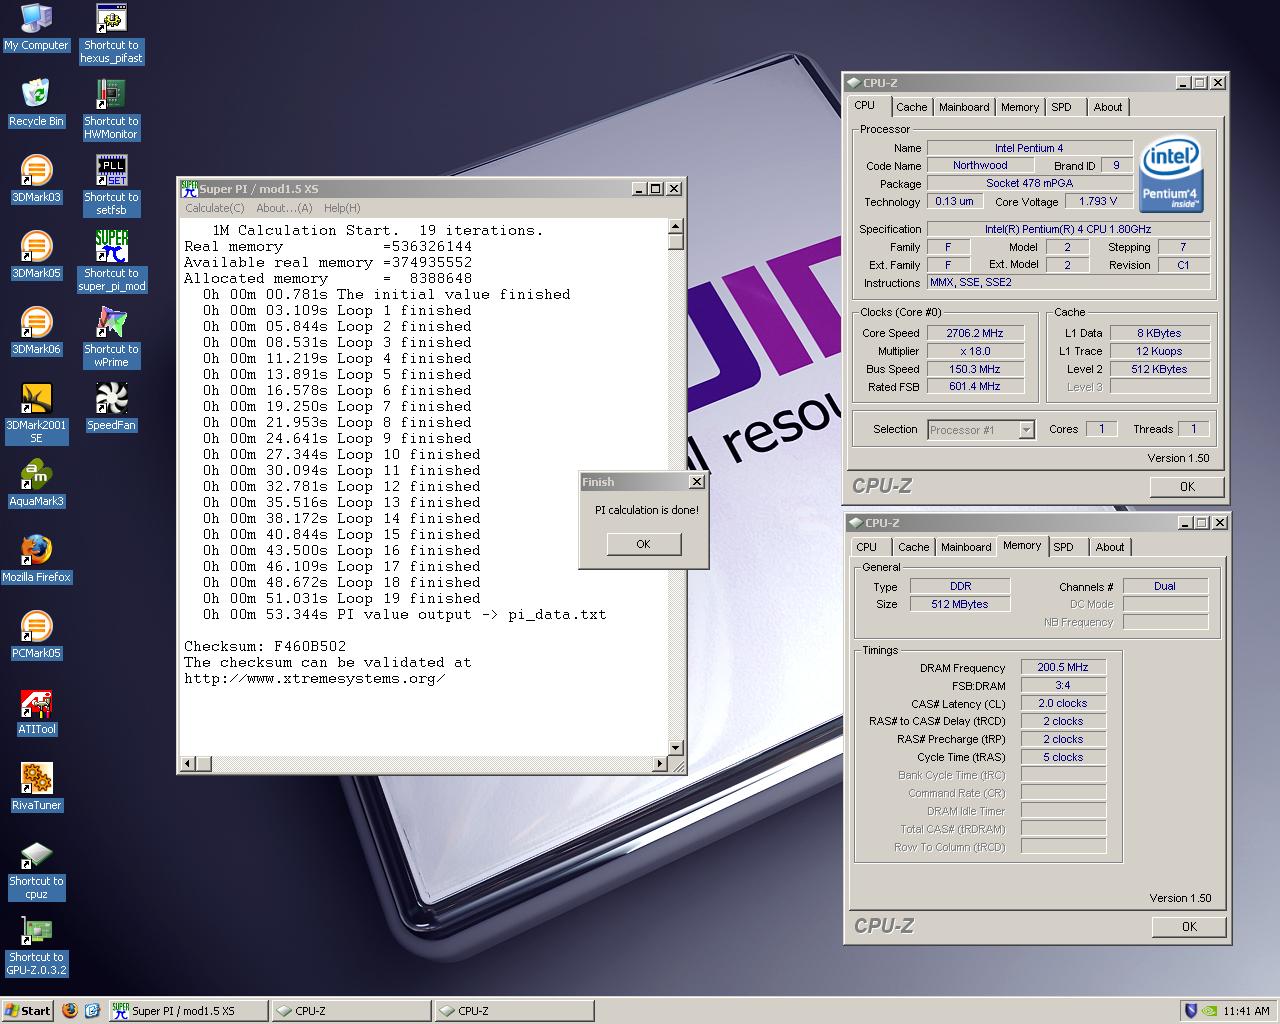
Task: Select first CPU-Z taskbar button
Action: [351, 1011]
